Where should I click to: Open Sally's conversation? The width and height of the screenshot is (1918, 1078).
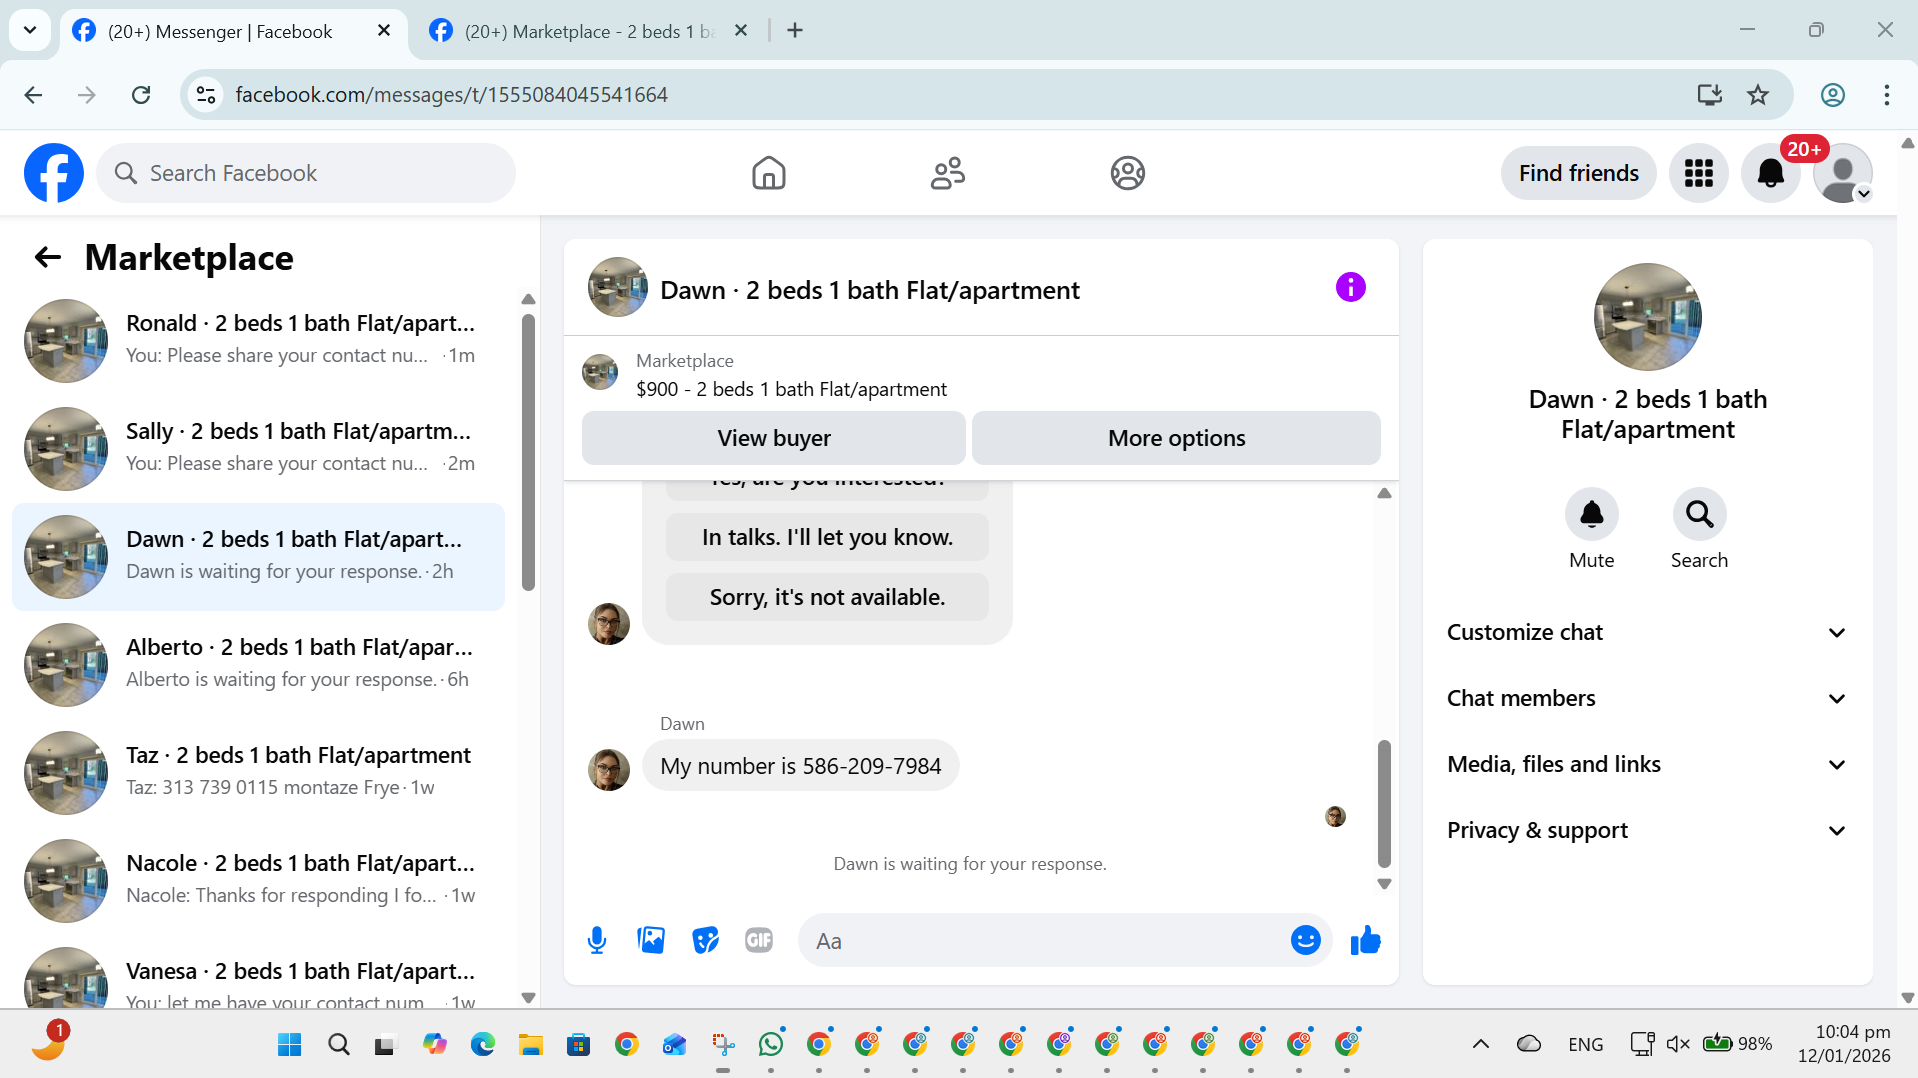pos(258,449)
